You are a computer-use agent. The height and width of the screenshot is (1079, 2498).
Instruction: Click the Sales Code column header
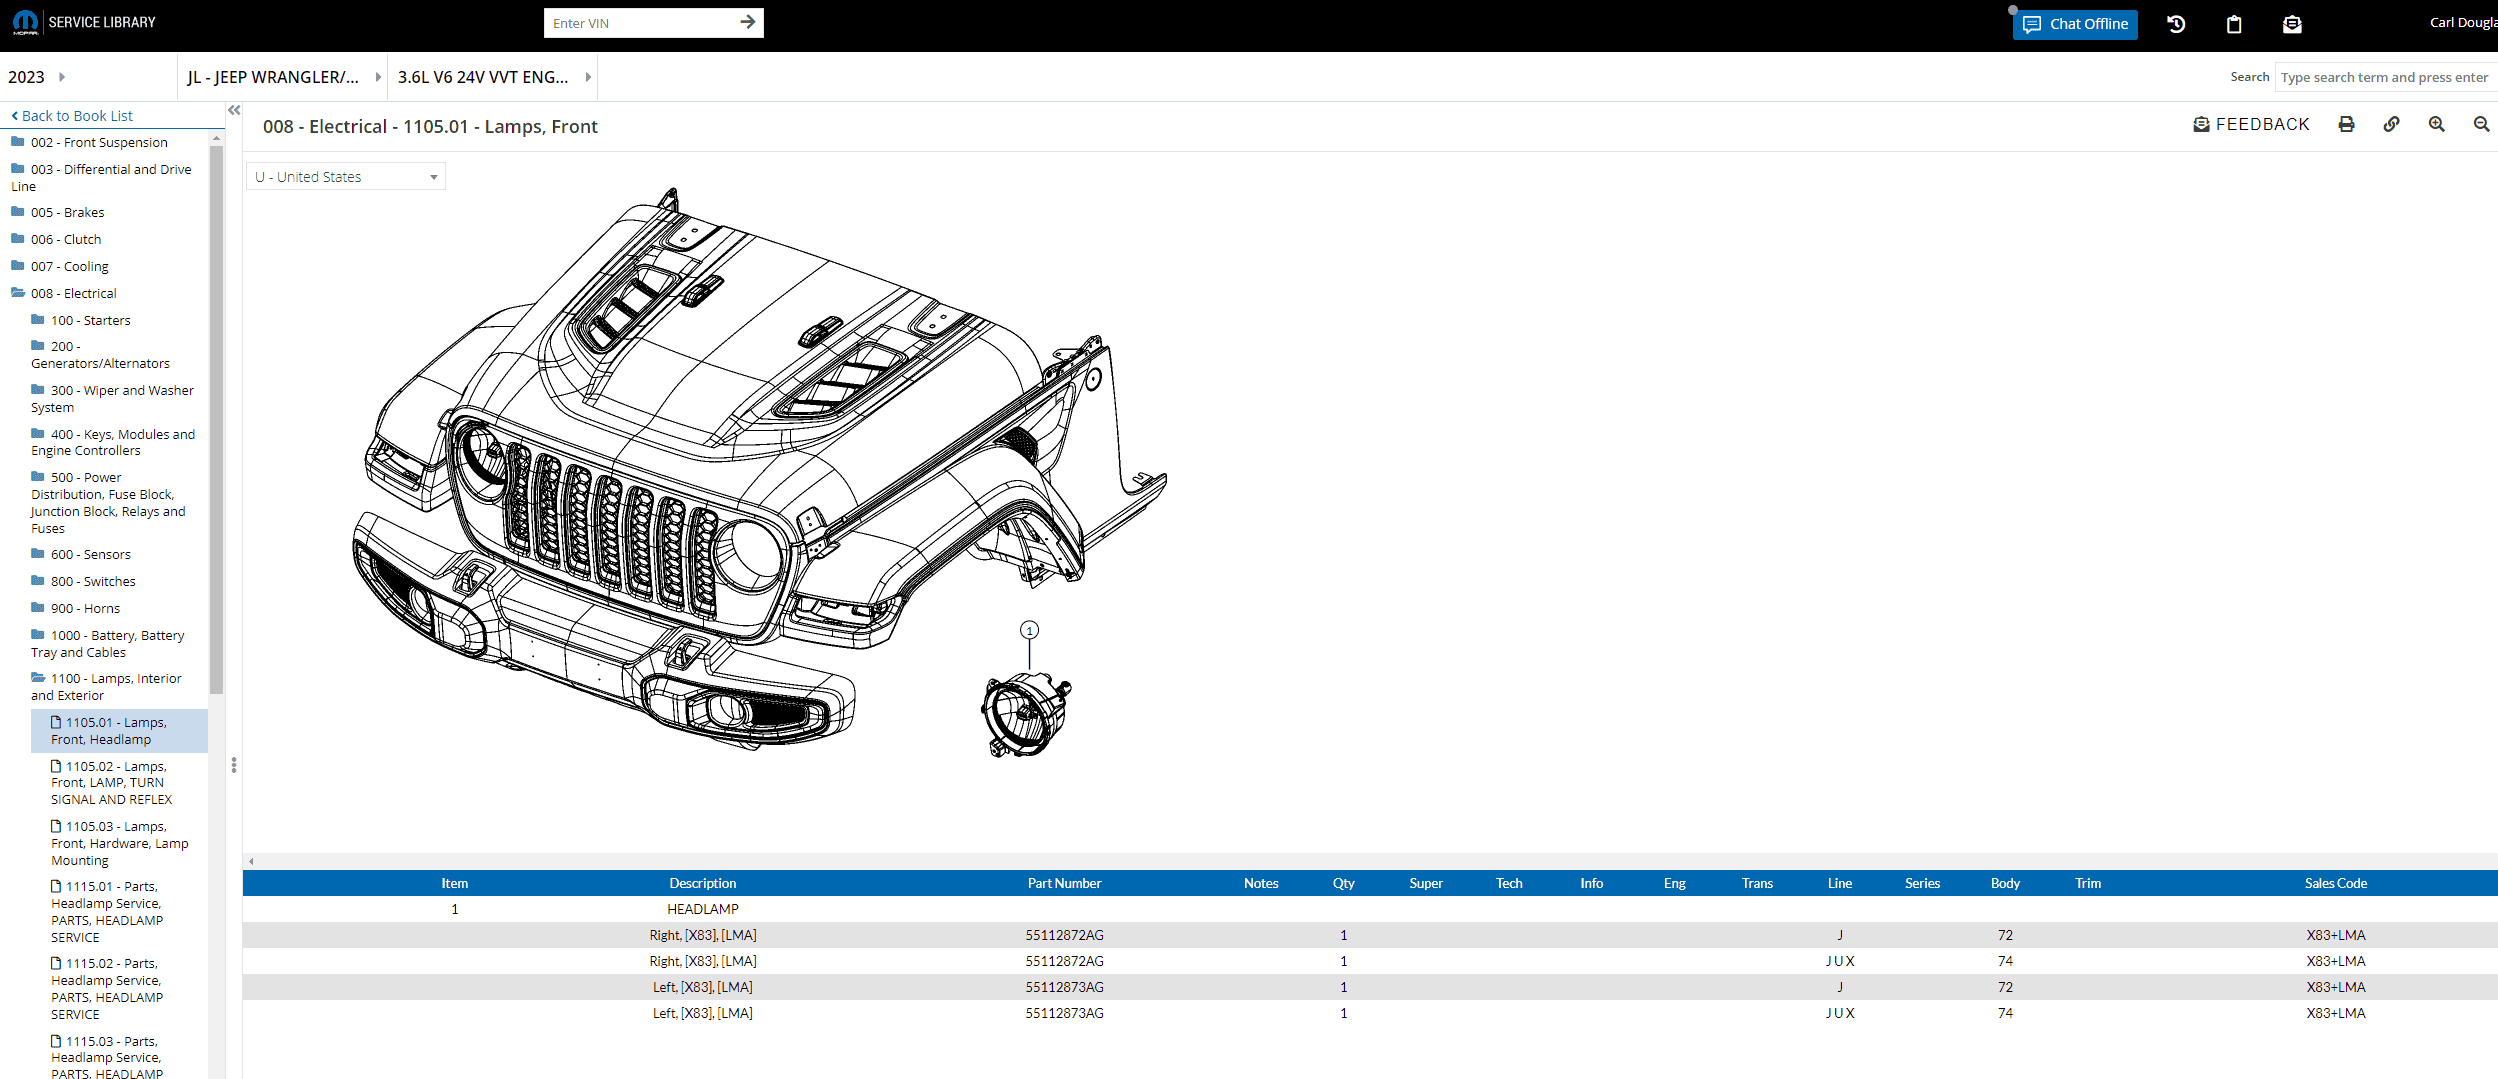[x=2336, y=883]
